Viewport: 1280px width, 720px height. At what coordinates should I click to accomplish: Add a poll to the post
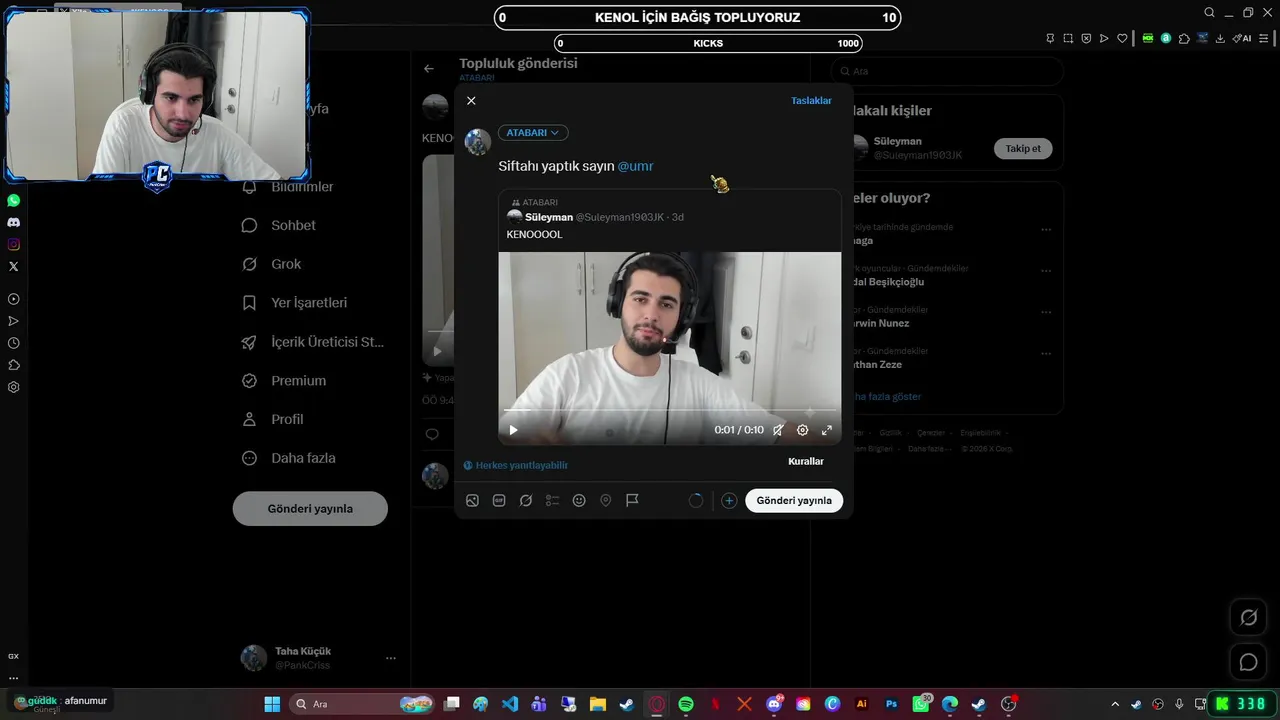tap(552, 501)
